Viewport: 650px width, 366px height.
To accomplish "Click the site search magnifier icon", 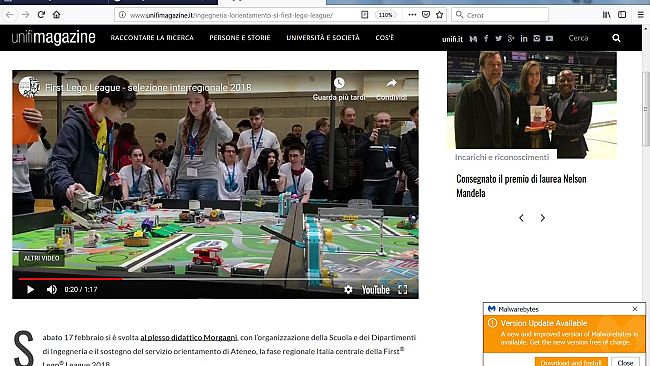I will tap(616, 38).
